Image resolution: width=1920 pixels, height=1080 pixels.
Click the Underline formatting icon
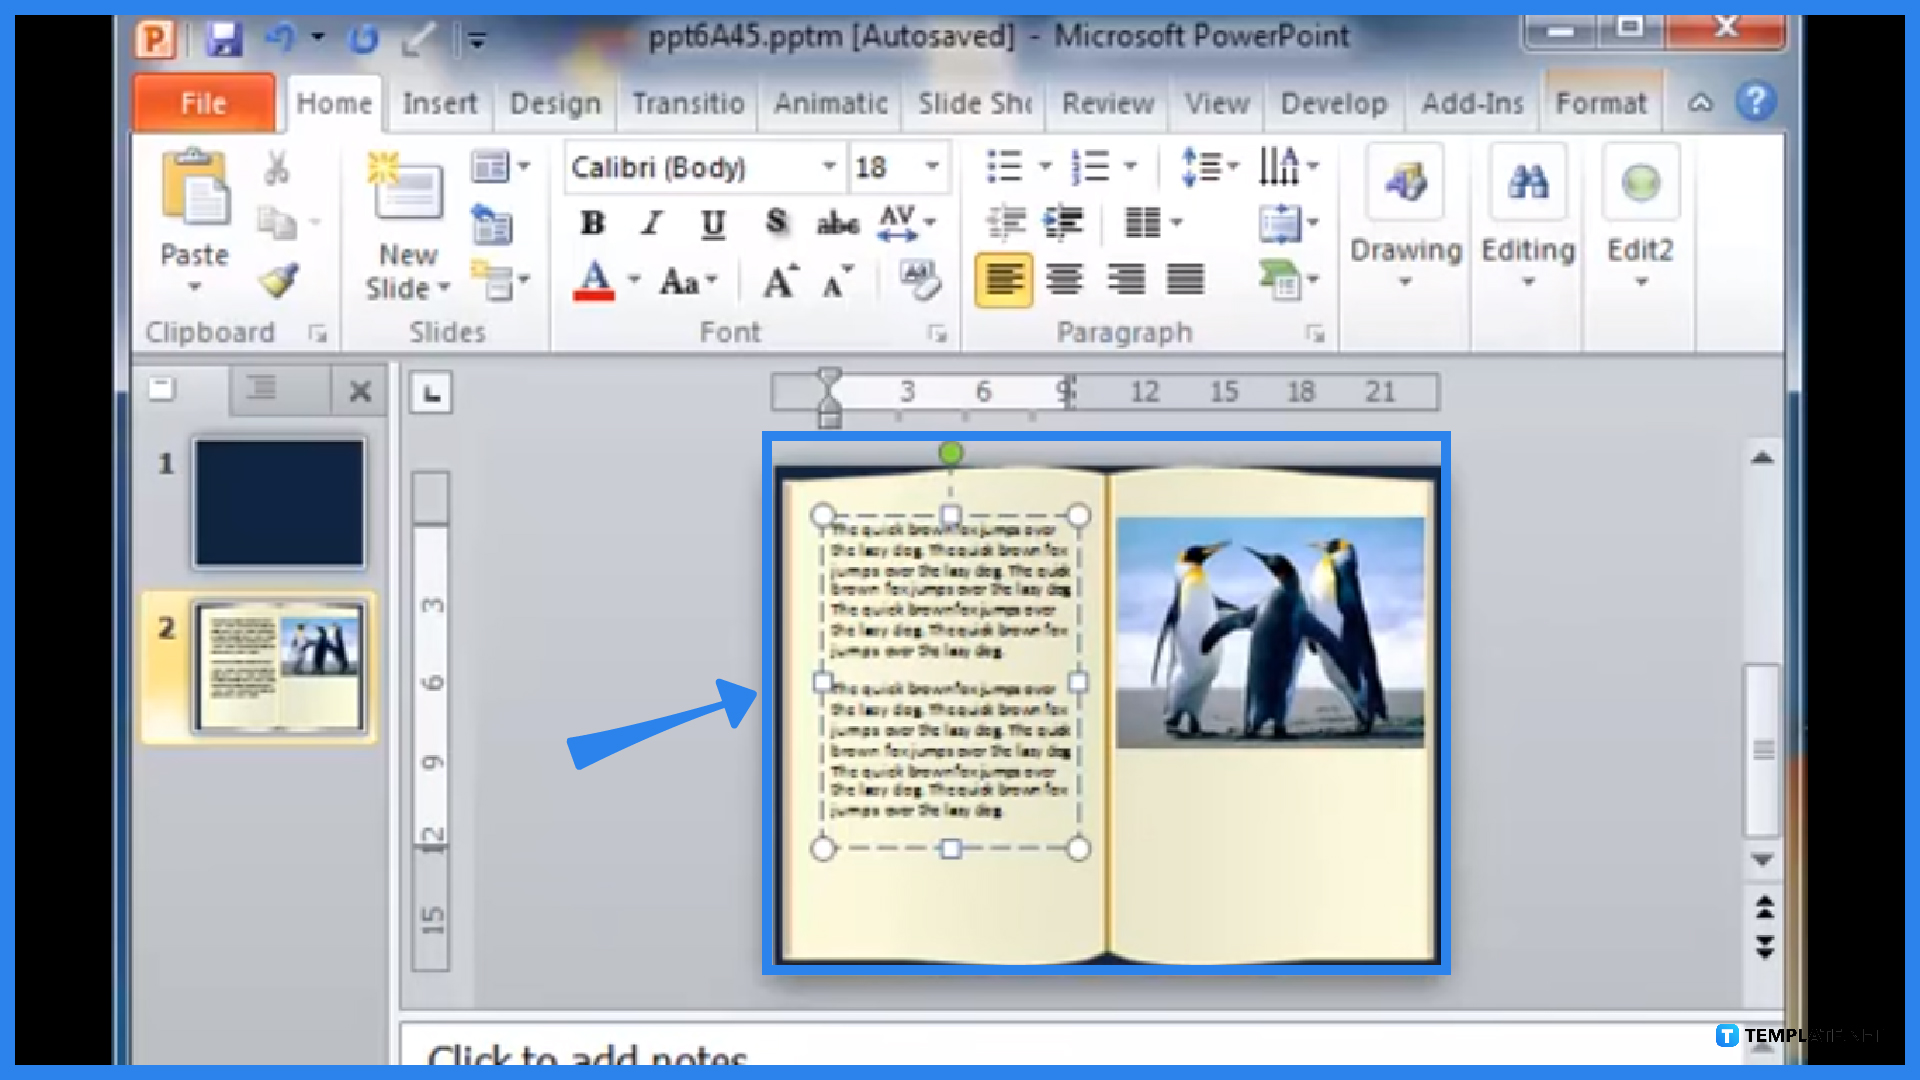[x=711, y=223]
